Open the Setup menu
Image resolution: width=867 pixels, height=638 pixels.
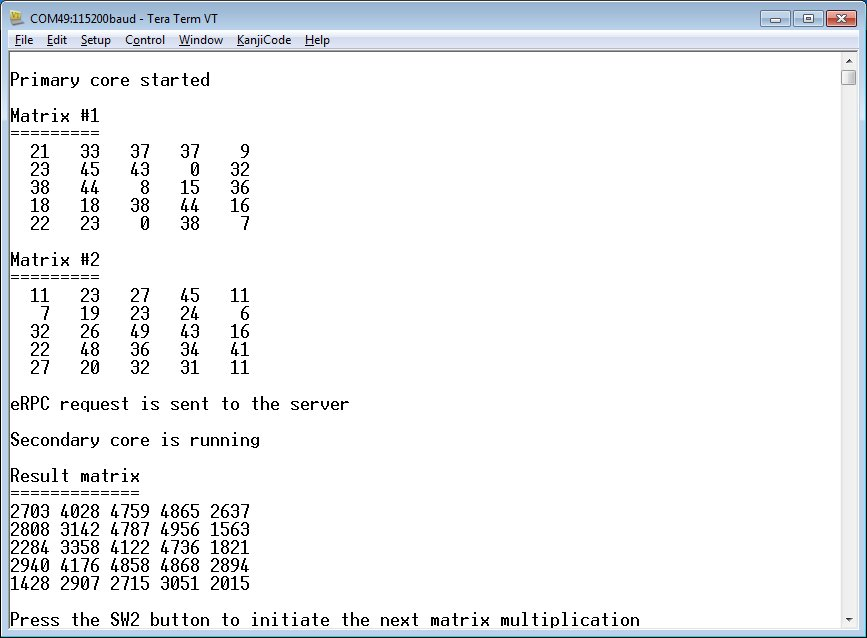96,40
